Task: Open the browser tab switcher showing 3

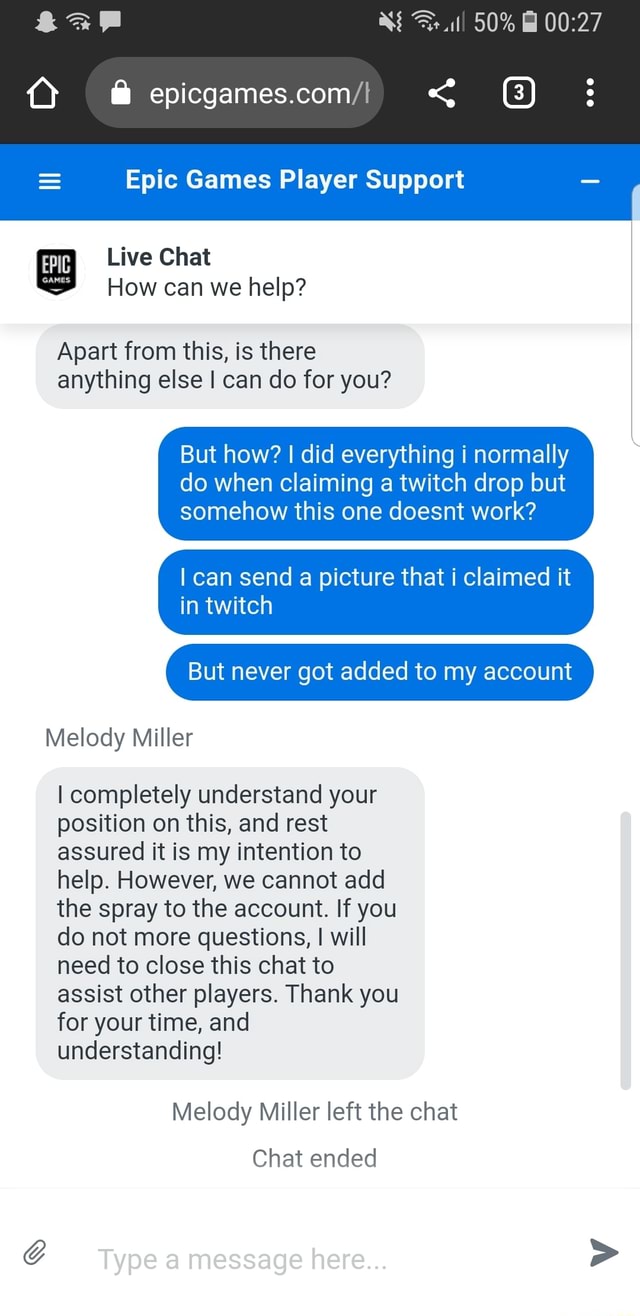Action: 517,94
